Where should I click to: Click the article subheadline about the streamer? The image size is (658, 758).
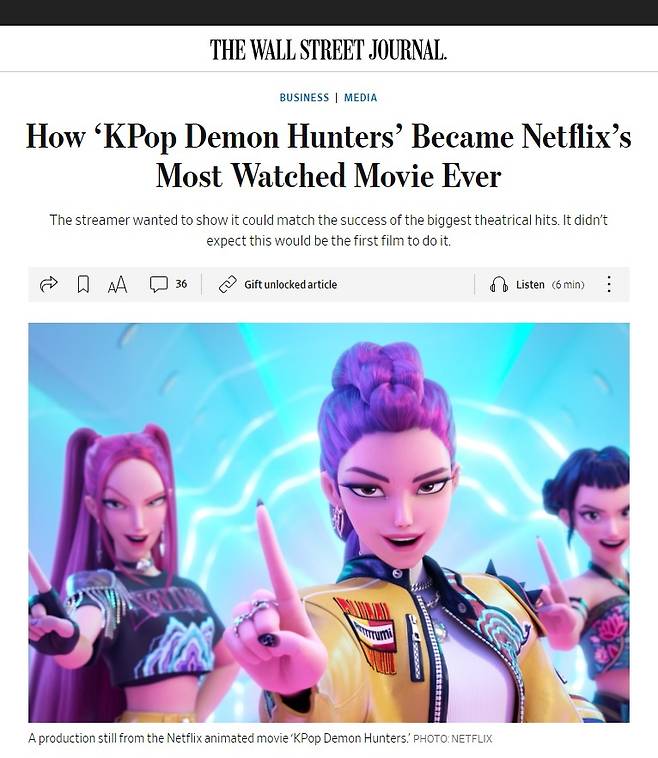[x=329, y=230]
